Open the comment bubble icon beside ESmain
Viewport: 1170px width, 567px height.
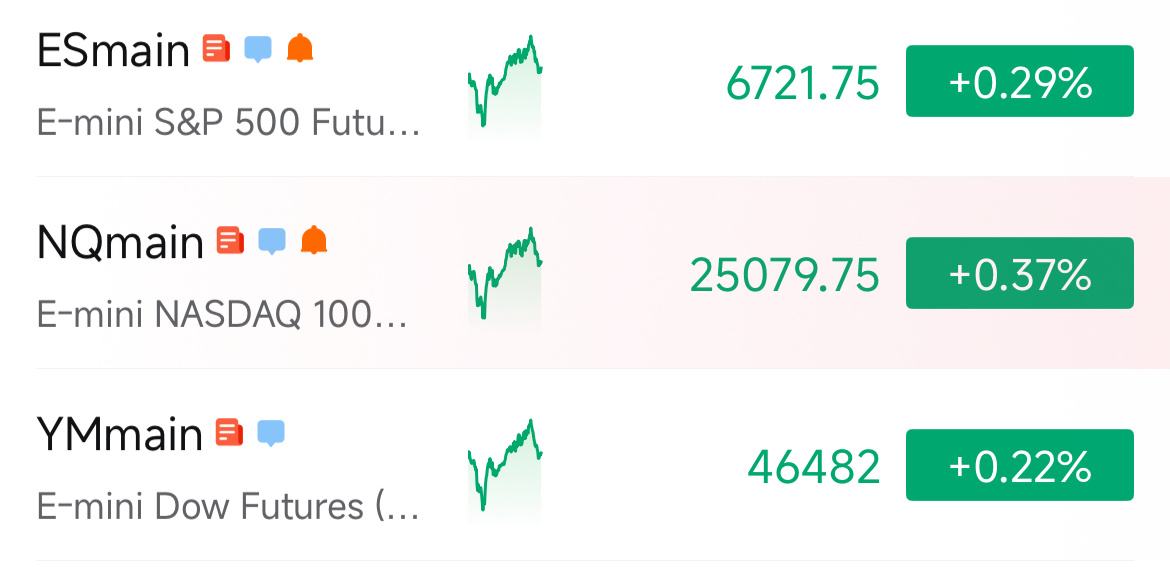pos(258,49)
